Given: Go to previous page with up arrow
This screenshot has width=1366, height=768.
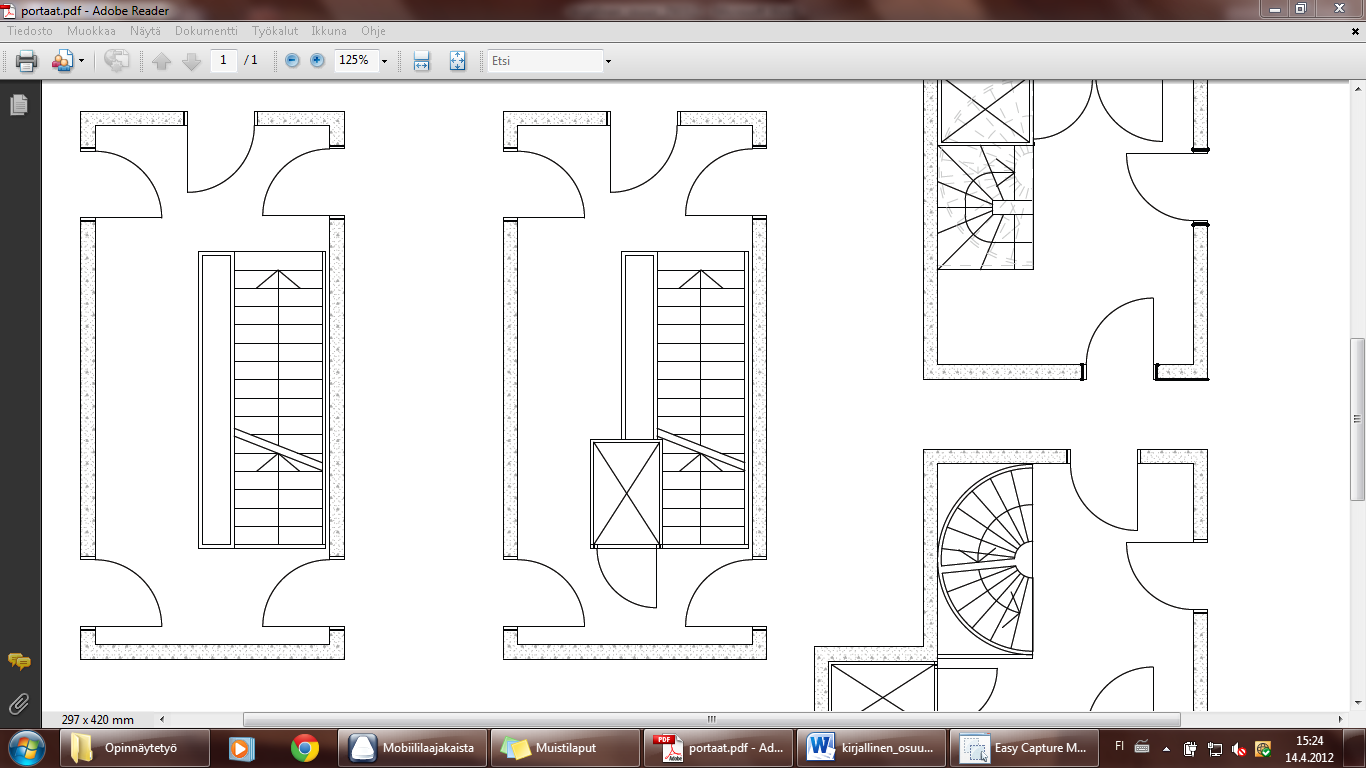Looking at the screenshot, I should point(162,61).
